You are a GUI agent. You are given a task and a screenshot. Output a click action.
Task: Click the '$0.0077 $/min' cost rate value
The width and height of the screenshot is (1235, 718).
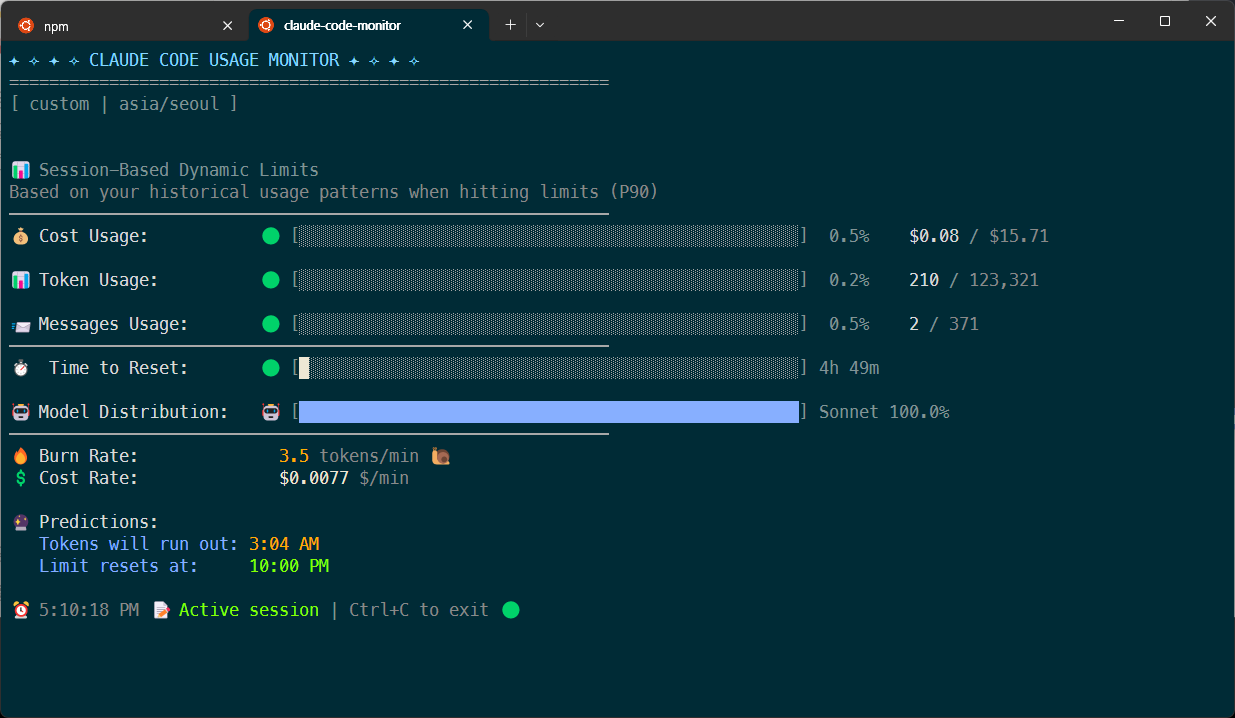344,478
